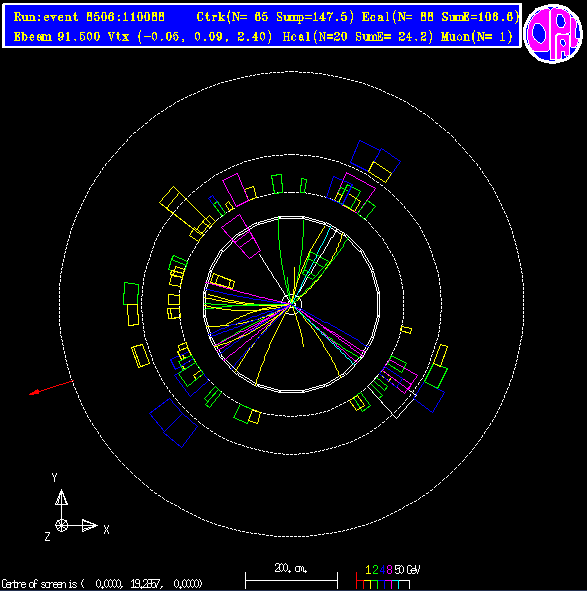Click the Ctrk track summary text
This screenshot has height=591, width=587.
275,17
